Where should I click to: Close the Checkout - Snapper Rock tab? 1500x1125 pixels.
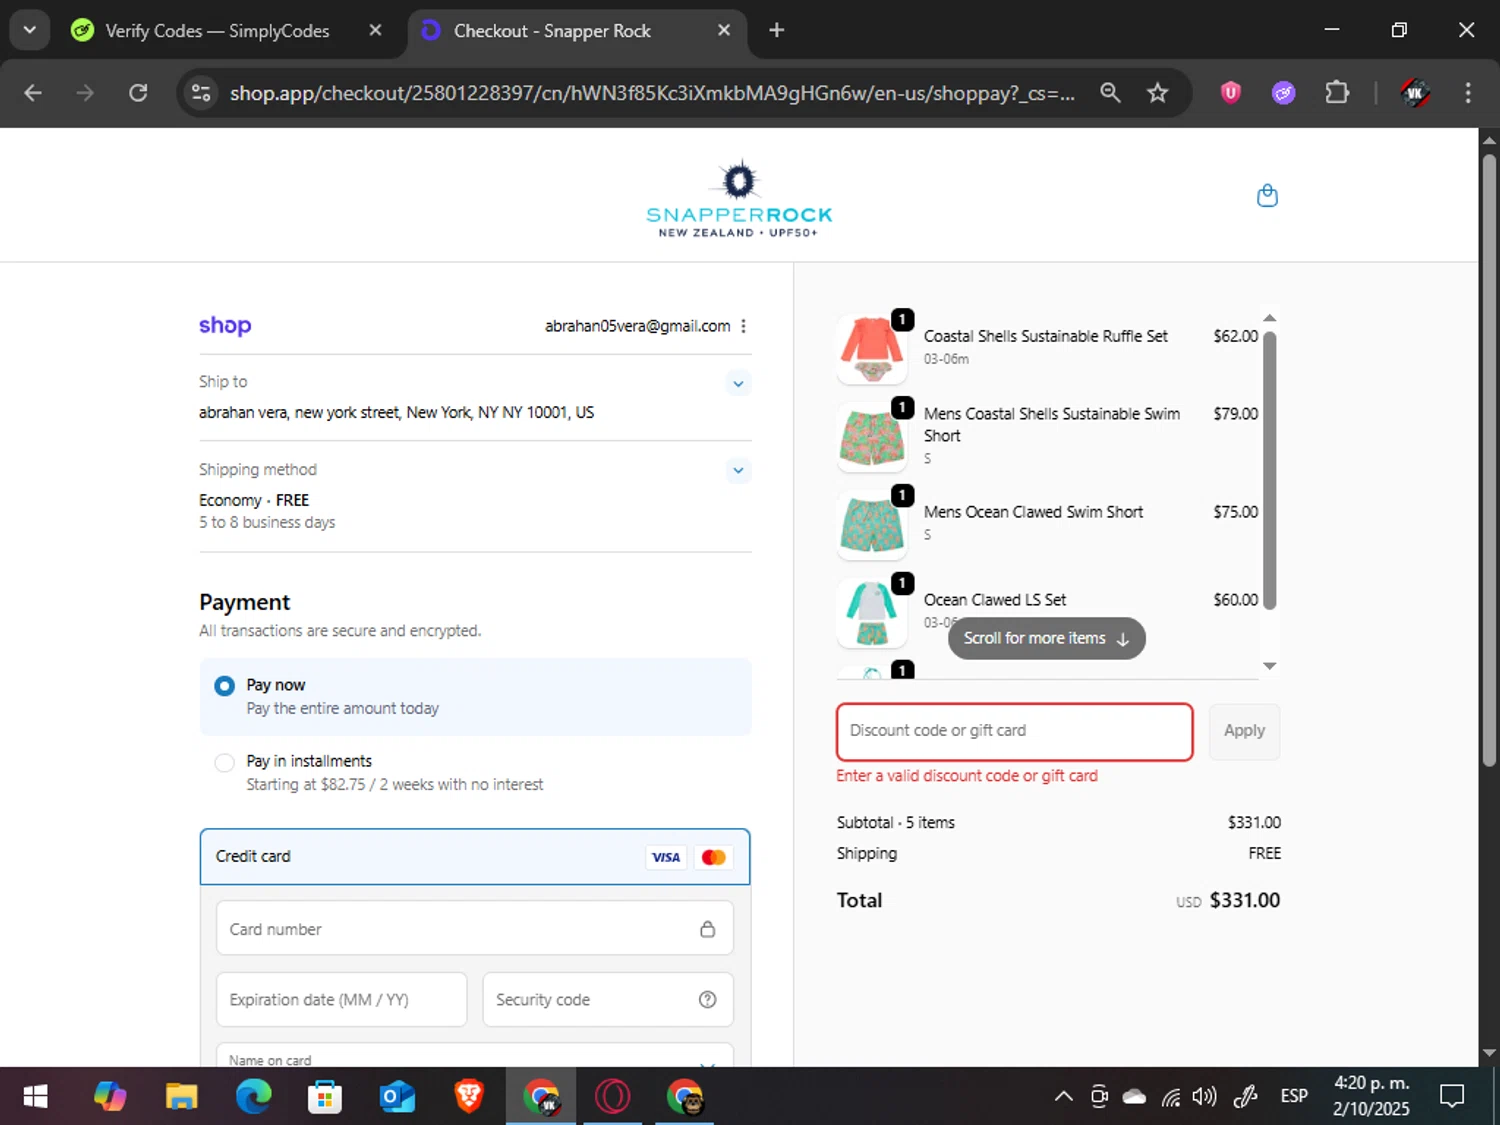(x=724, y=30)
